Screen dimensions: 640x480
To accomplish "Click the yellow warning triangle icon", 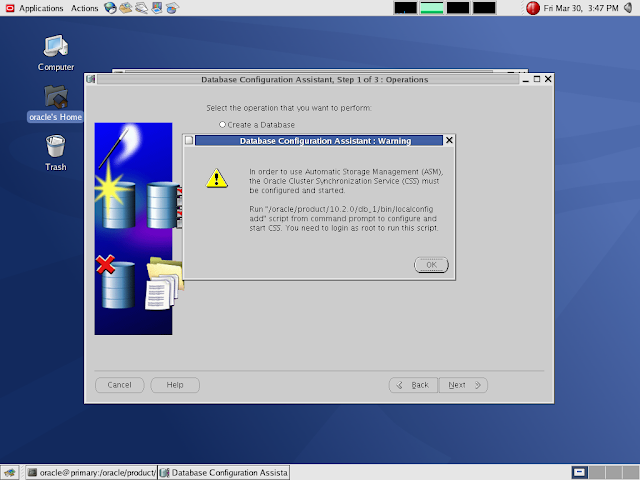I will [x=217, y=178].
